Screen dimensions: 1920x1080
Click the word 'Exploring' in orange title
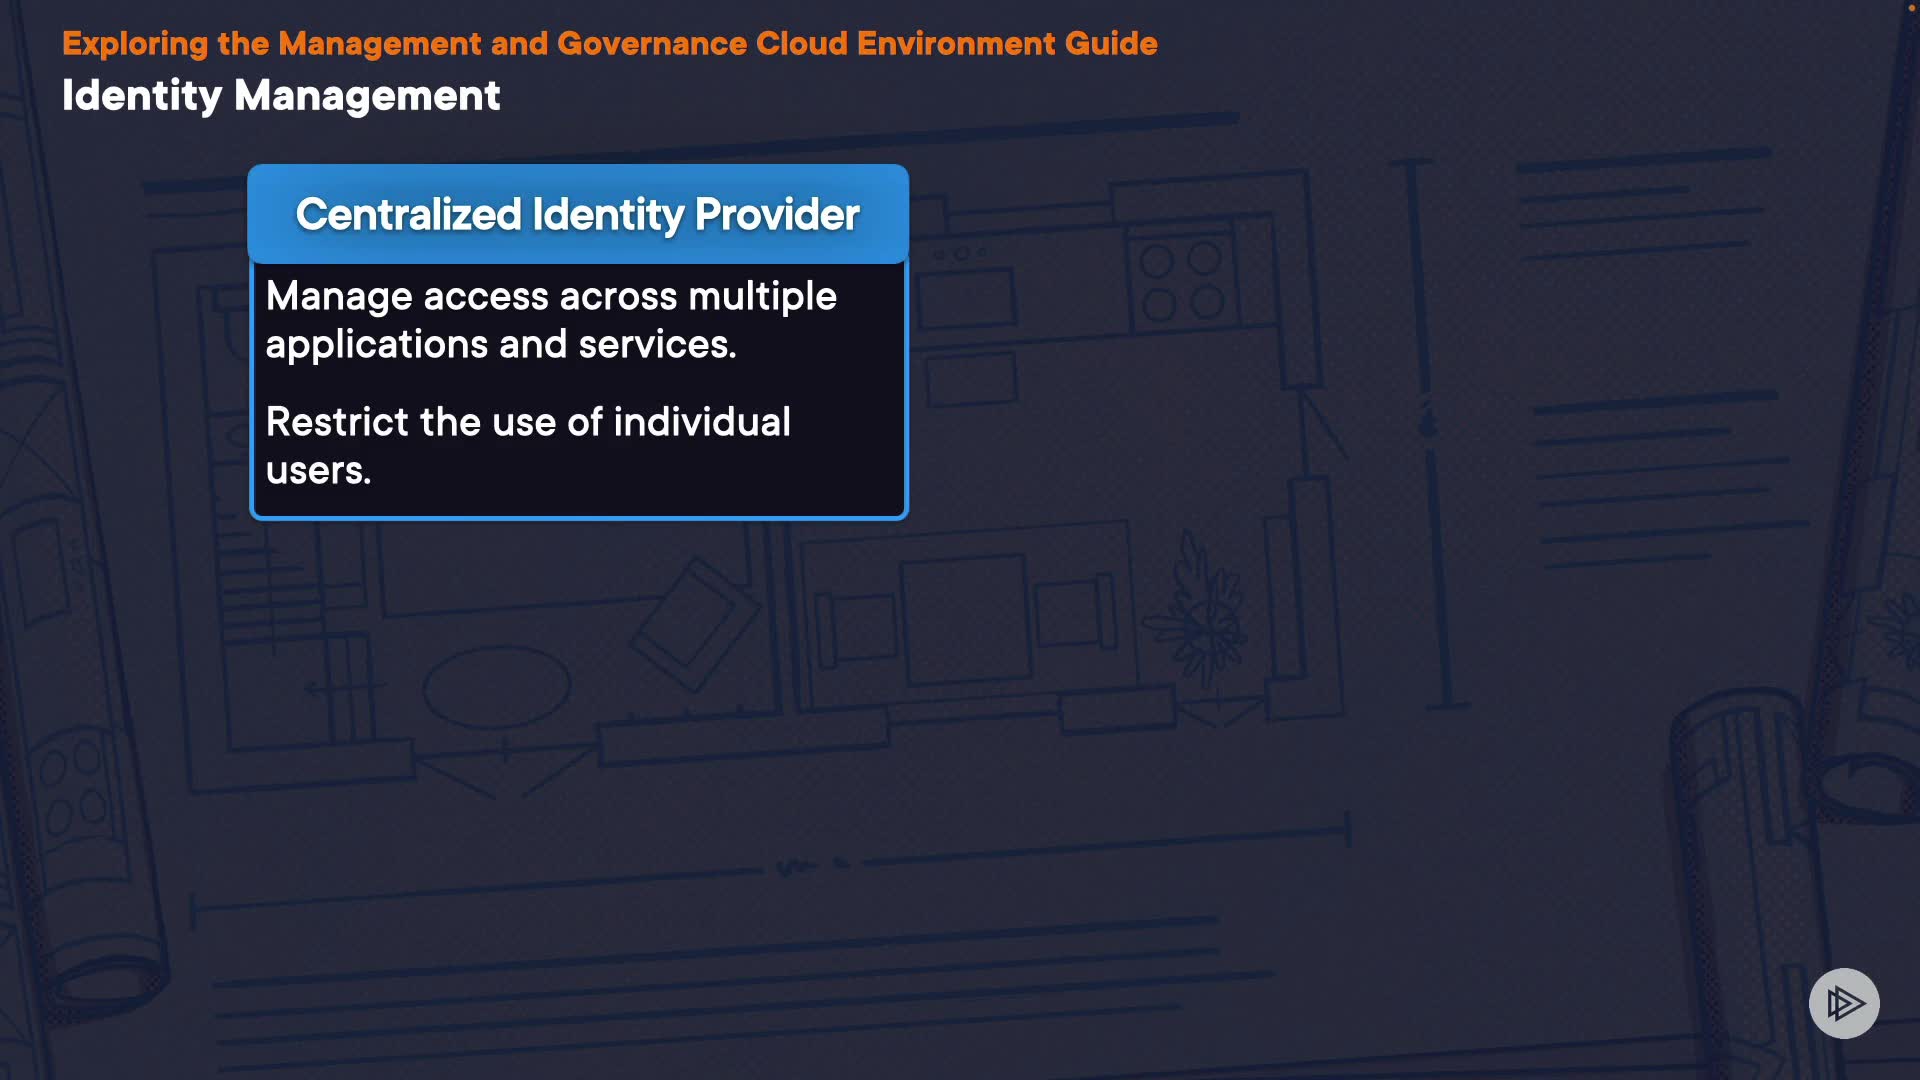coord(135,44)
